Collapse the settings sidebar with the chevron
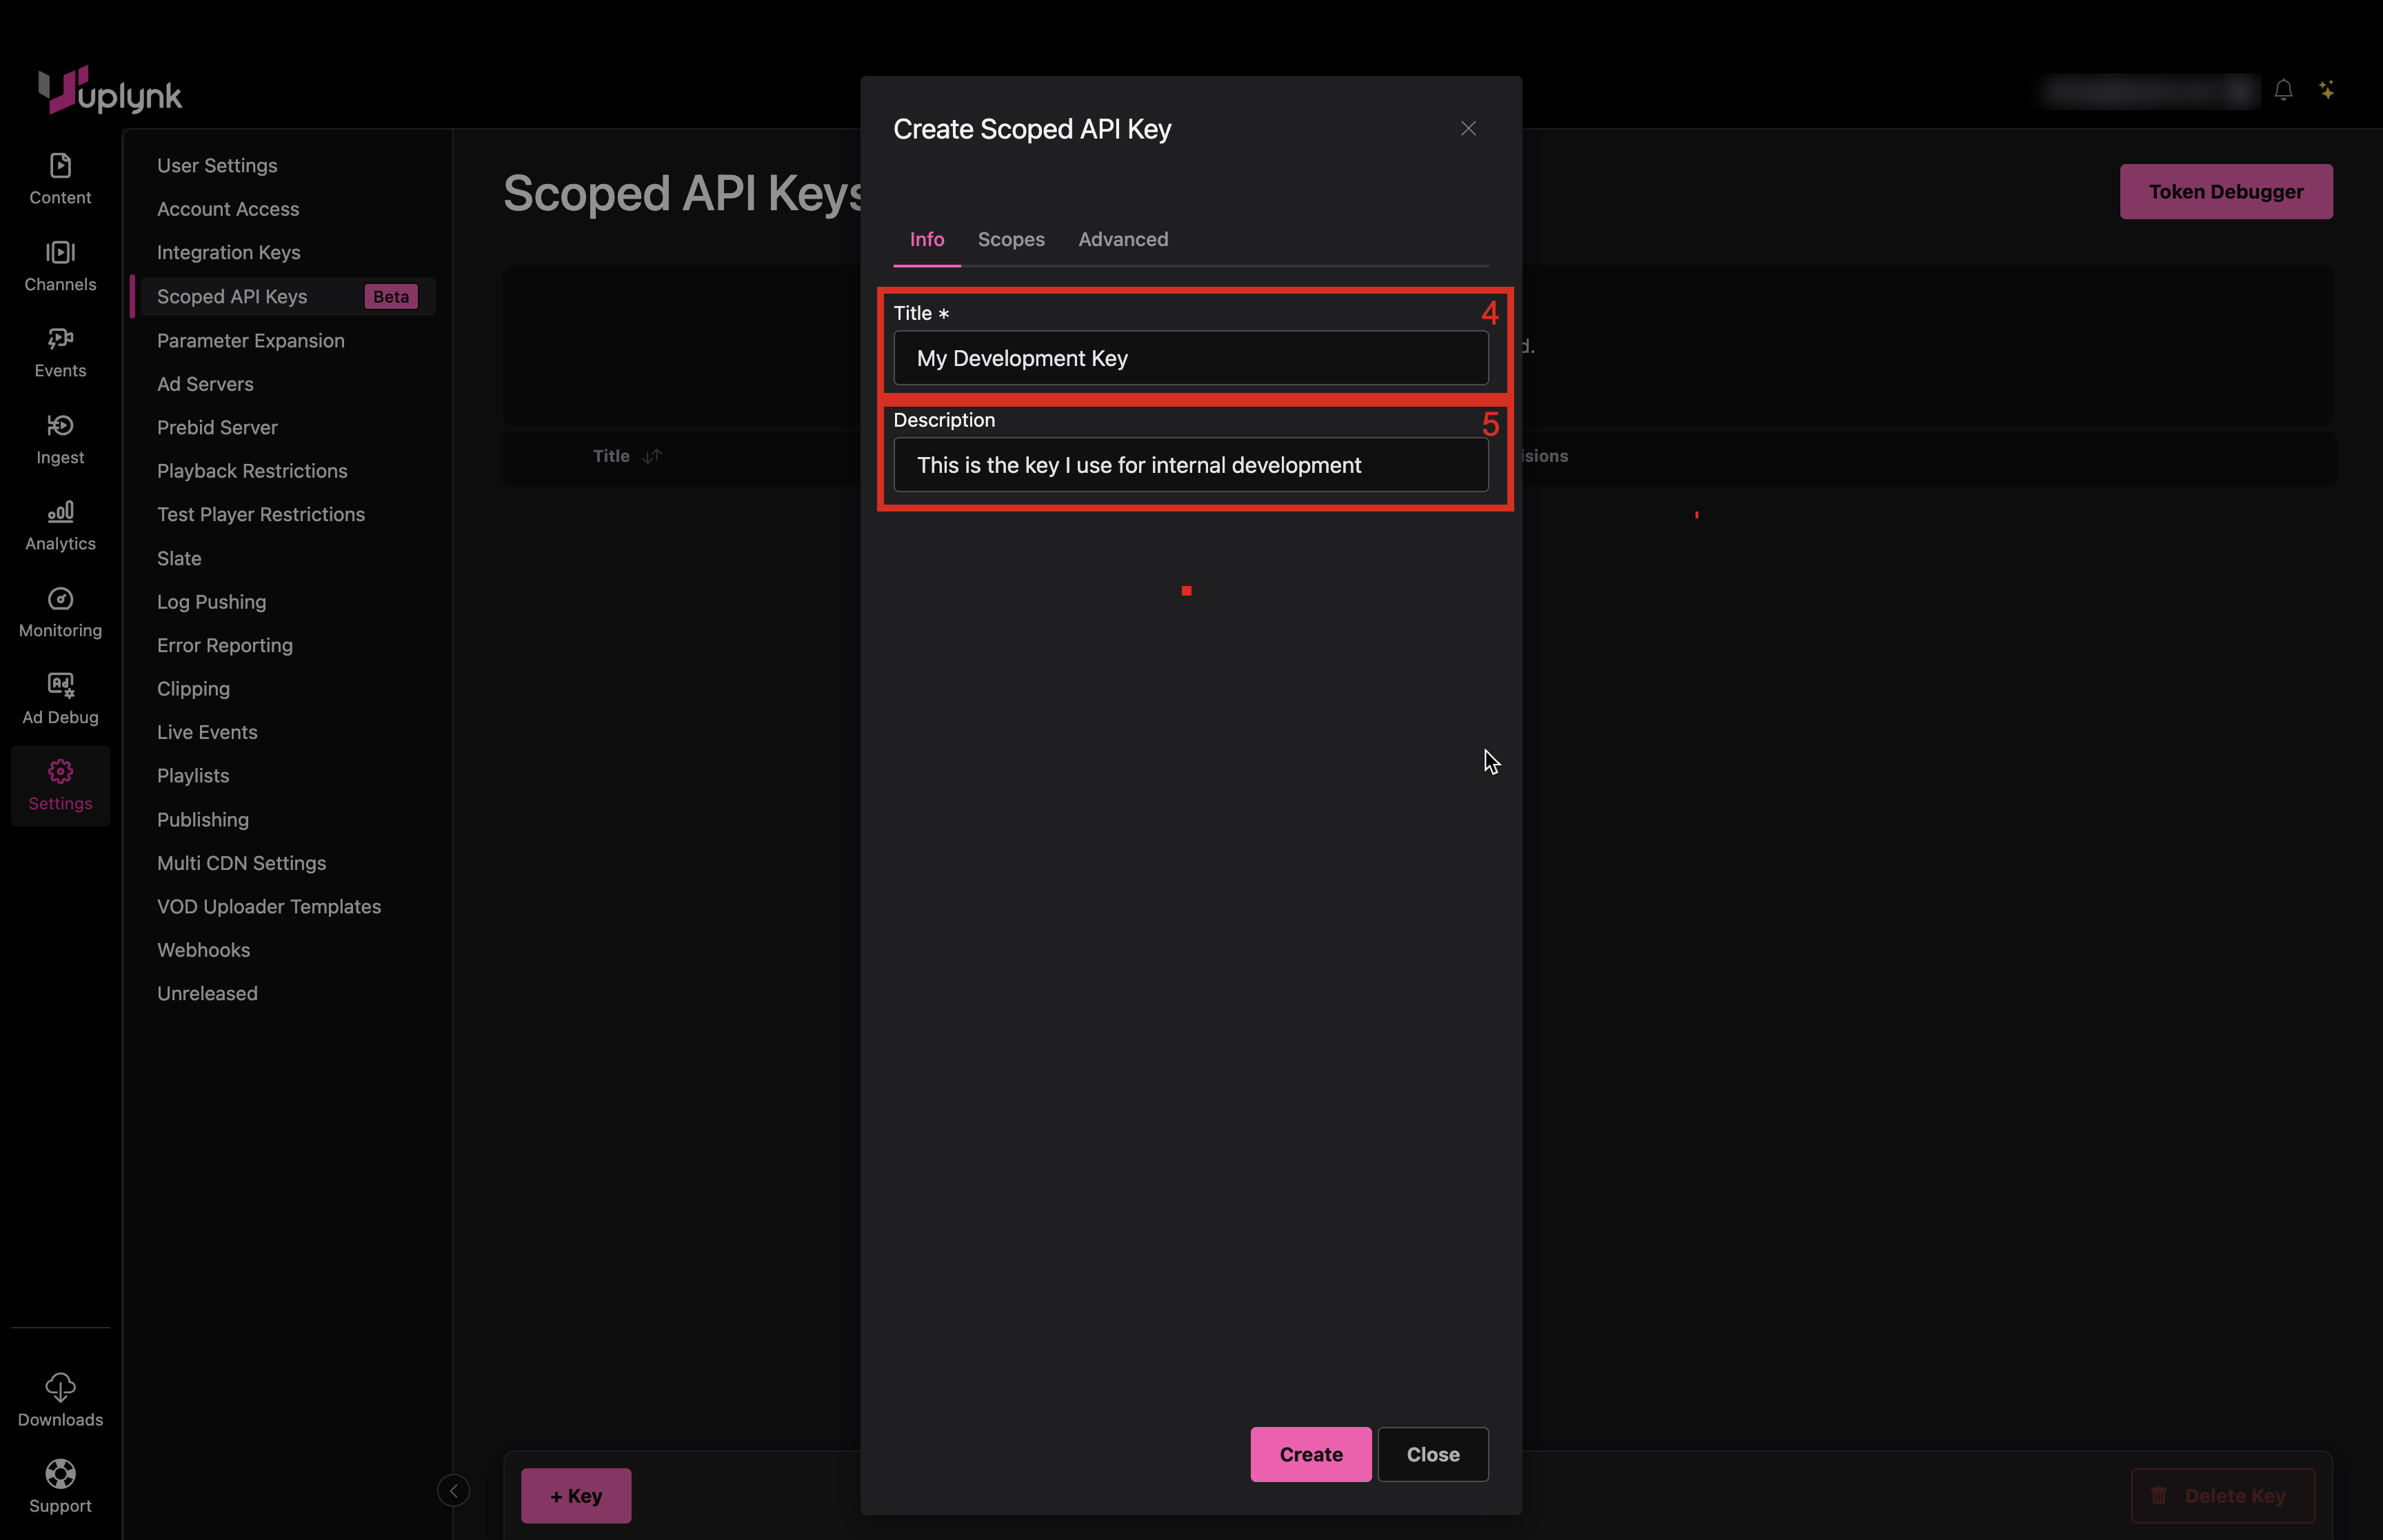This screenshot has width=2383, height=1540. tap(453, 1491)
